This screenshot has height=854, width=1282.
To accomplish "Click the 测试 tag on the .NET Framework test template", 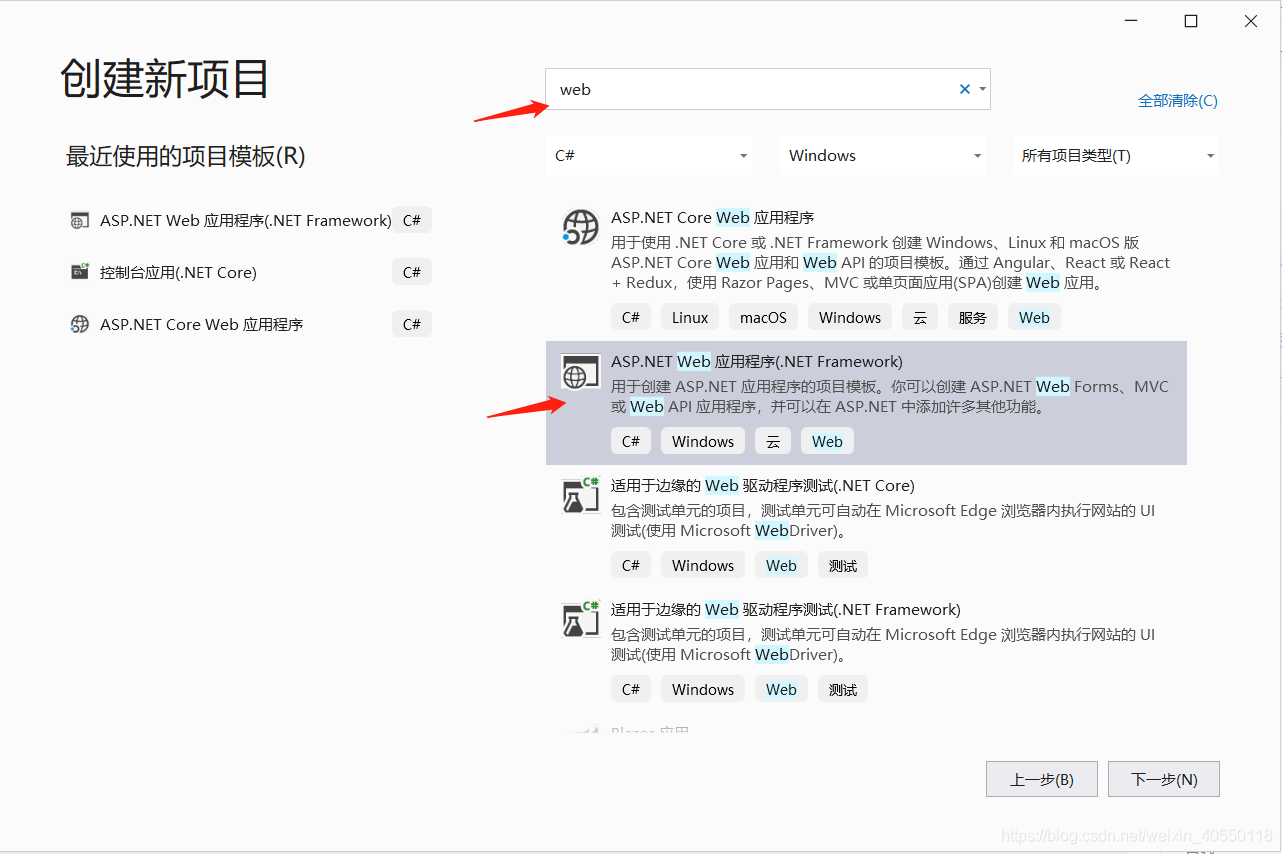I will click(x=843, y=689).
